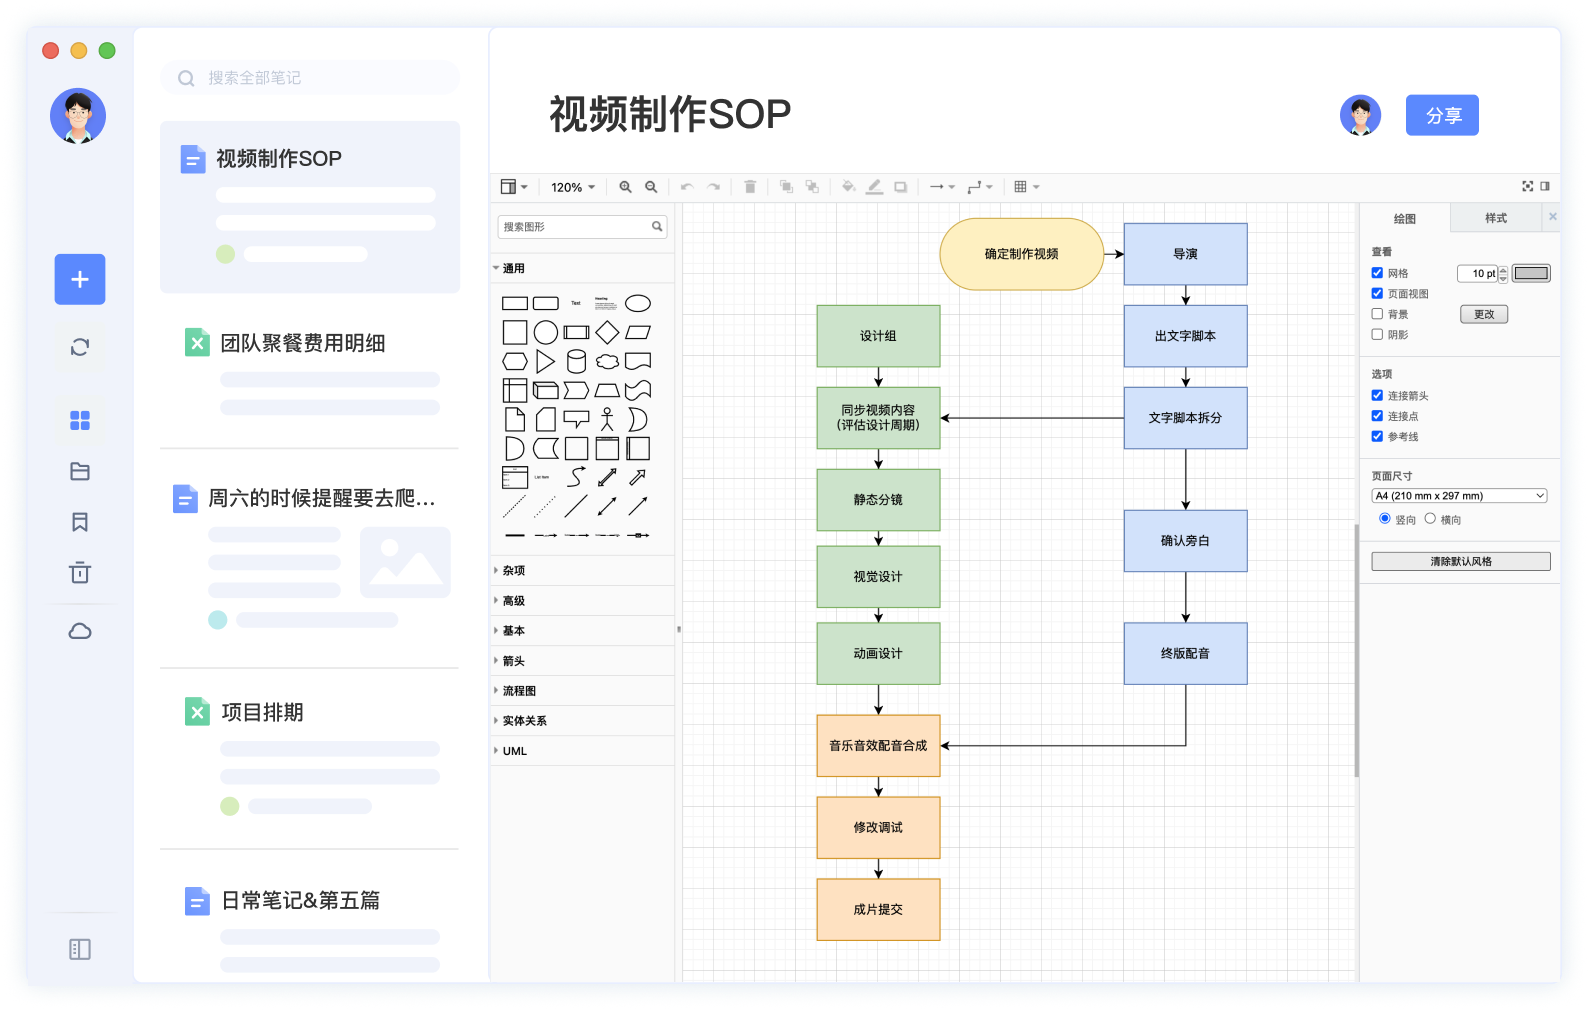Uncheck the 网格 grid checkbox
The width and height of the screenshot is (1588, 1010).
(x=1377, y=273)
